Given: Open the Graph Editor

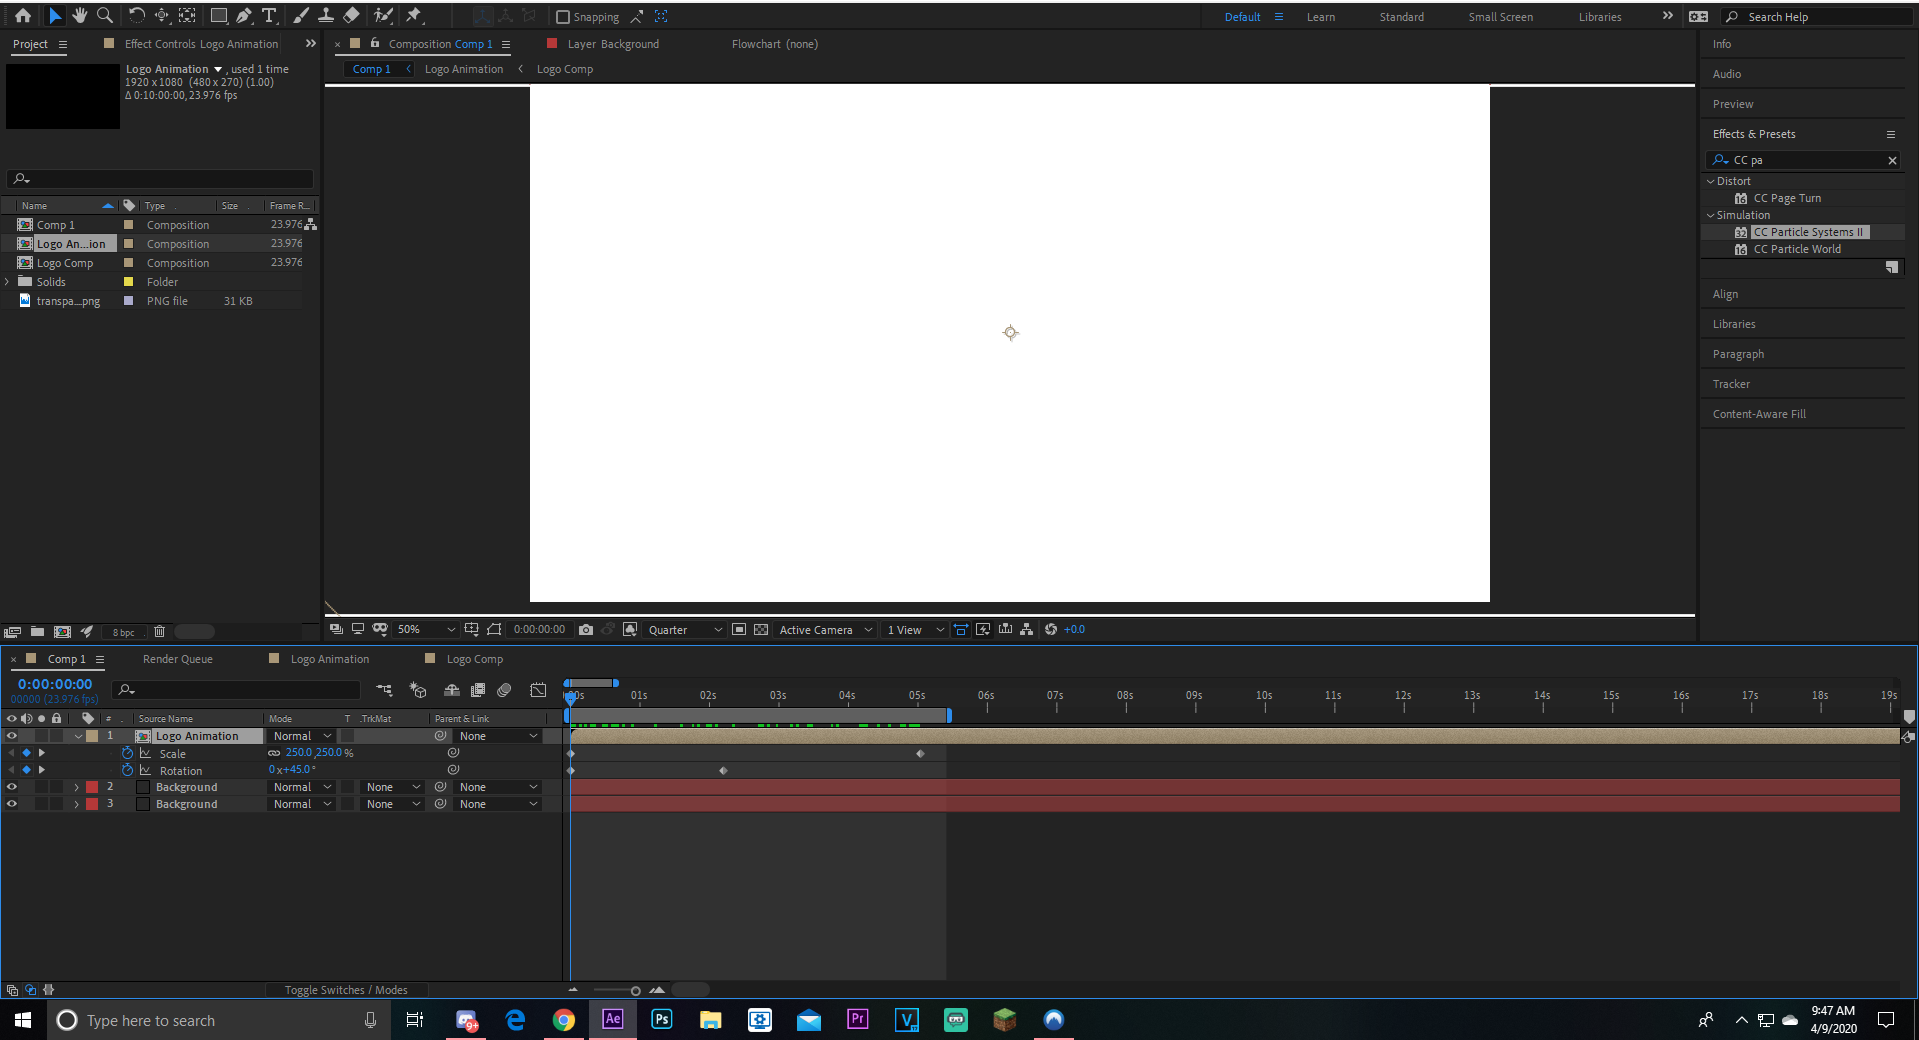Looking at the screenshot, I should pyautogui.click(x=538, y=690).
